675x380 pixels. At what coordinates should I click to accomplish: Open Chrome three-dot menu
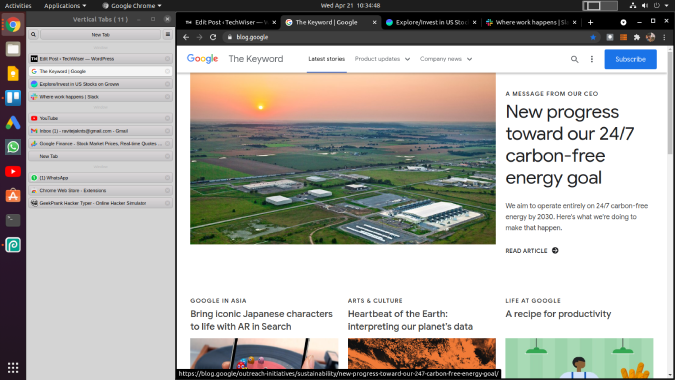tap(664, 37)
